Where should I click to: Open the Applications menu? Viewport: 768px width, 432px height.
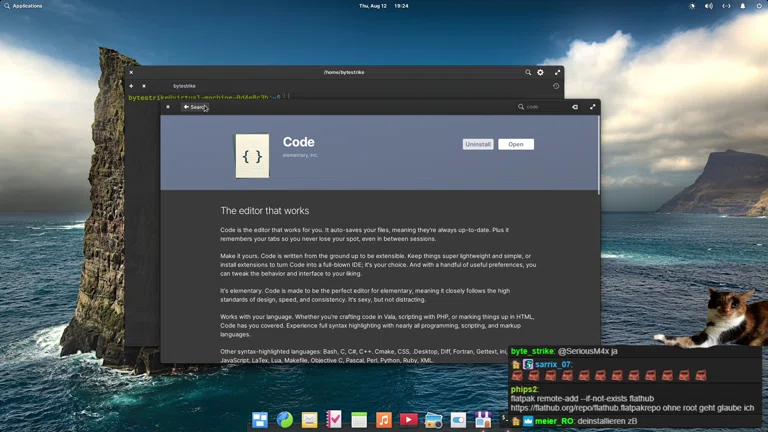coord(23,6)
